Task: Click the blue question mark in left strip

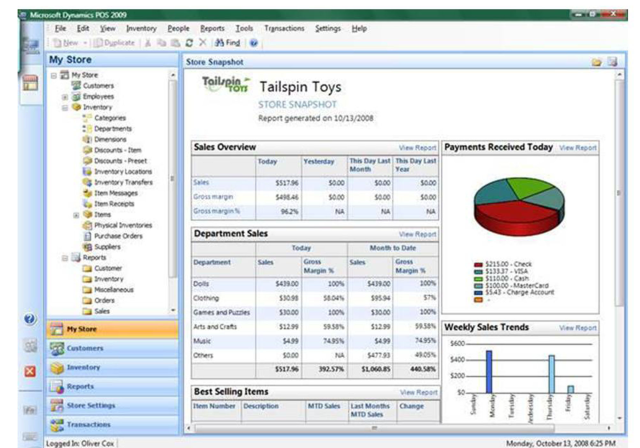Action: (x=30, y=319)
